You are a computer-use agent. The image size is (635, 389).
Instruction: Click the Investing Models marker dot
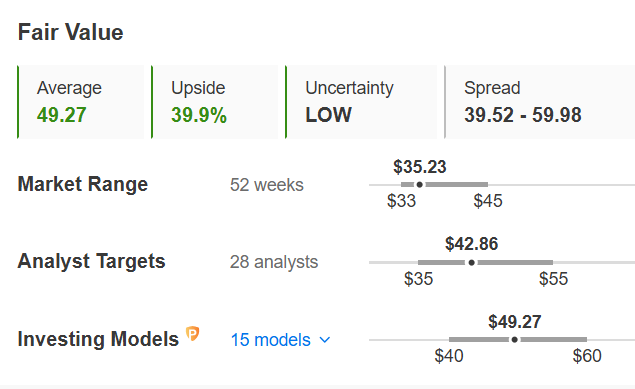(x=514, y=340)
